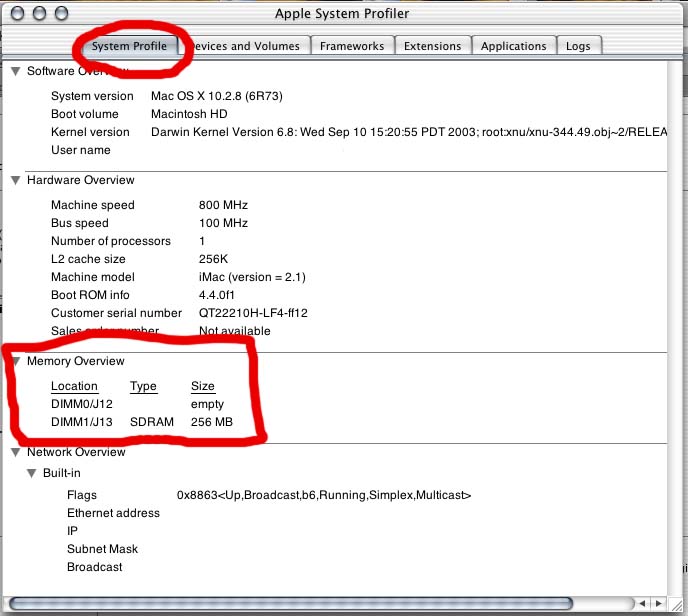
Task: Click the window minimize button
Action: [39, 14]
